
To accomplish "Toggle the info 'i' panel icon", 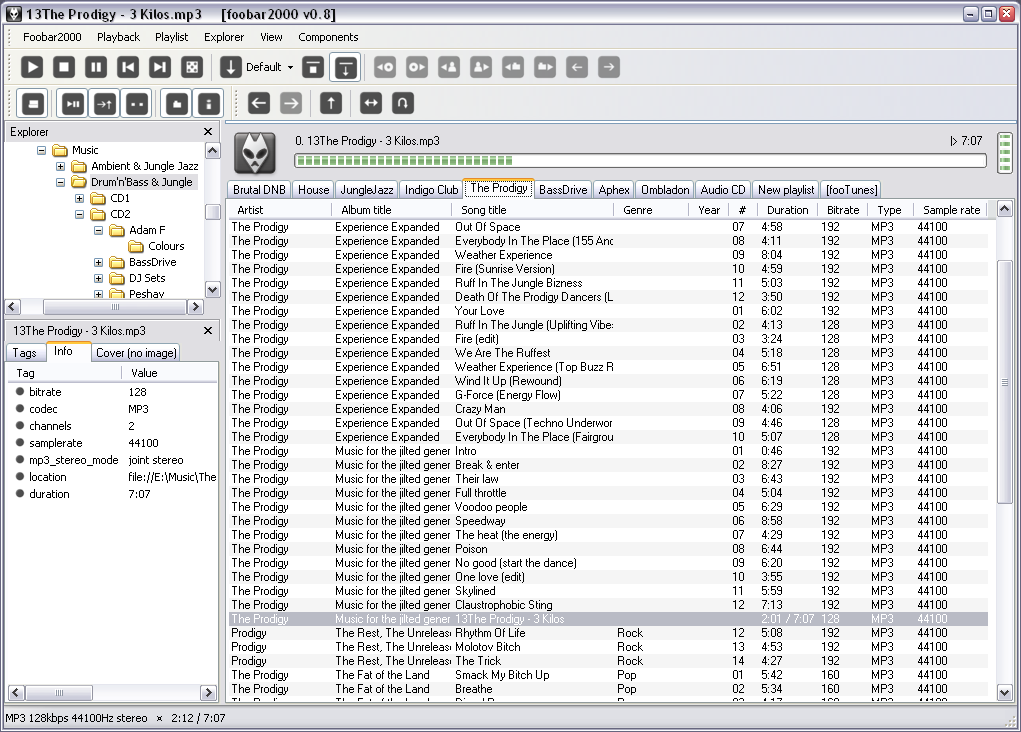I will pos(208,104).
